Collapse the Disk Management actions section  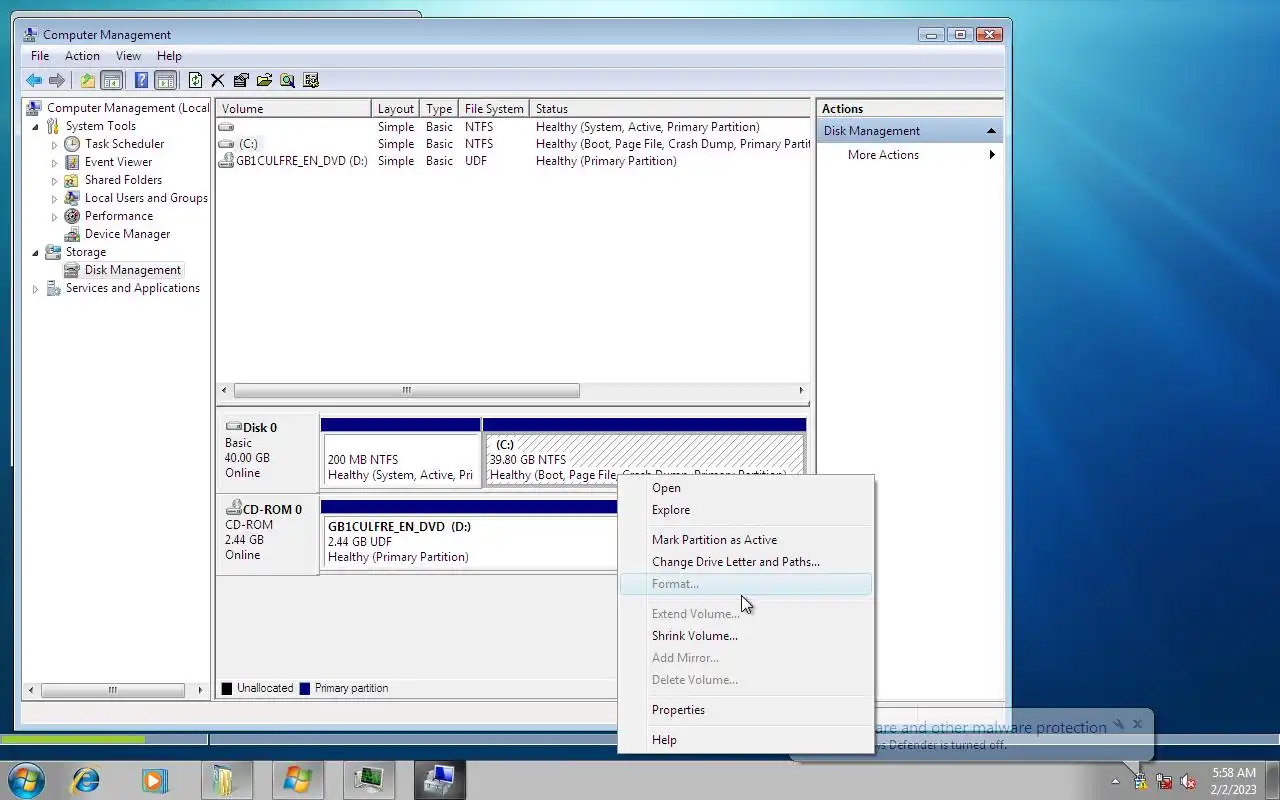point(991,131)
